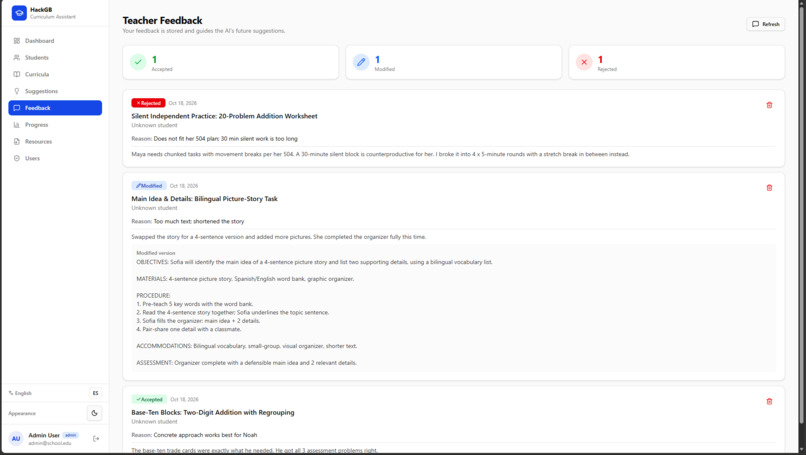Delete the Silent Independent Practice feedback
806x455 pixels.
click(x=769, y=105)
